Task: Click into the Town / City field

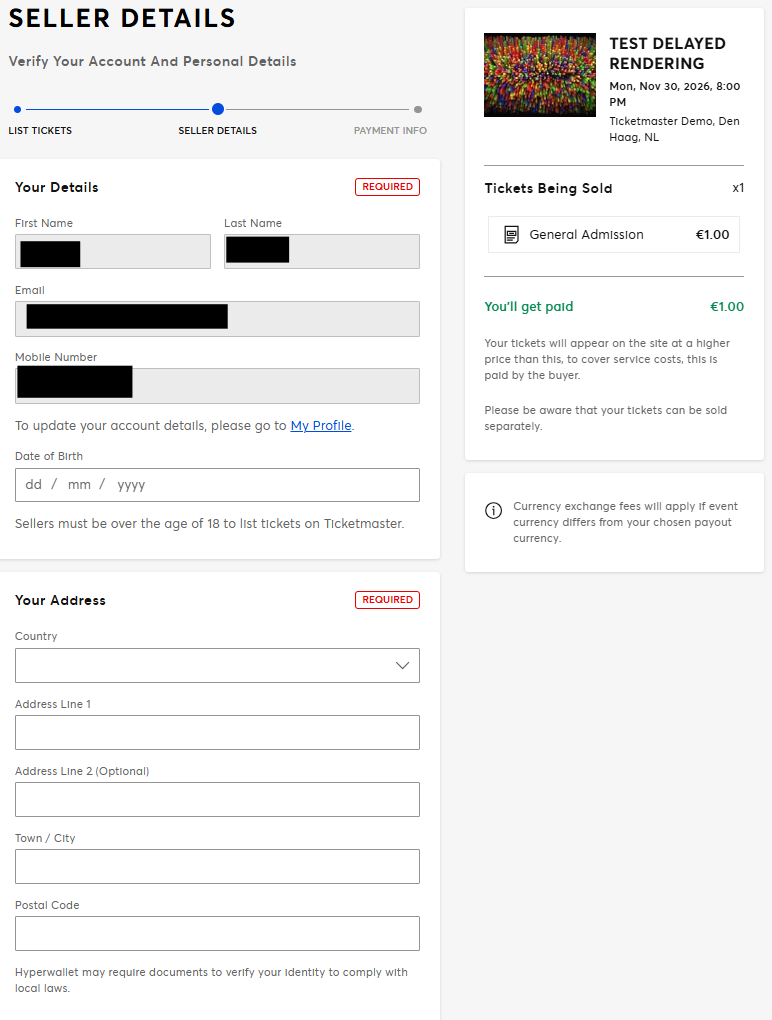Action: [217, 867]
